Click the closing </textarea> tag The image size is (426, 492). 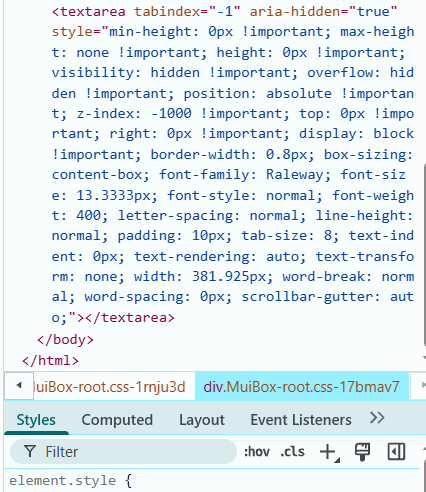130,318
